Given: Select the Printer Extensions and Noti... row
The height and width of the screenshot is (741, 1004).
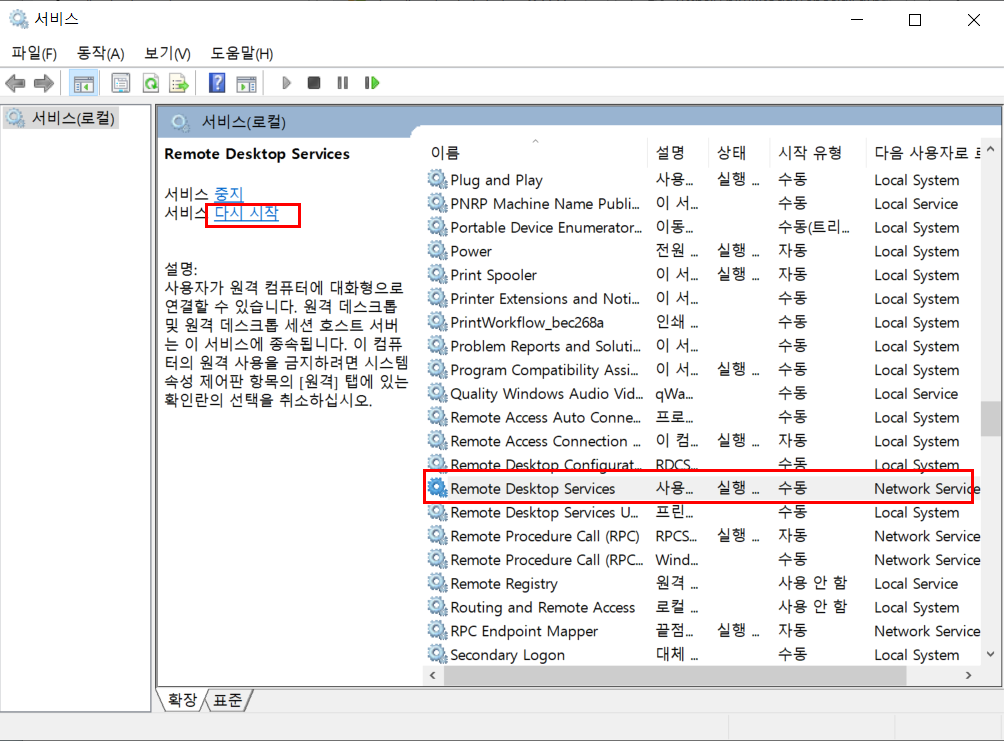Looking at the screenshot, I should click(x=702, y=298).
